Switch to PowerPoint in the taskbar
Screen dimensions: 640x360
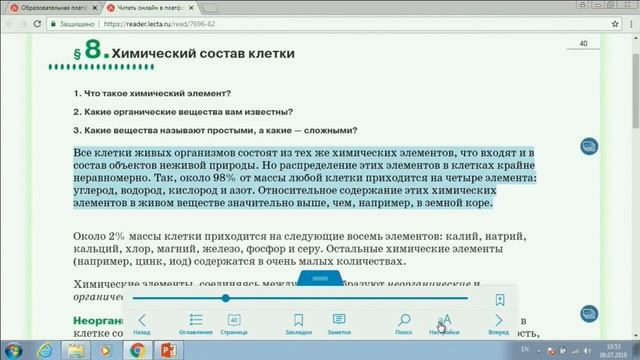pyautogui.click(x=168, y=351)
